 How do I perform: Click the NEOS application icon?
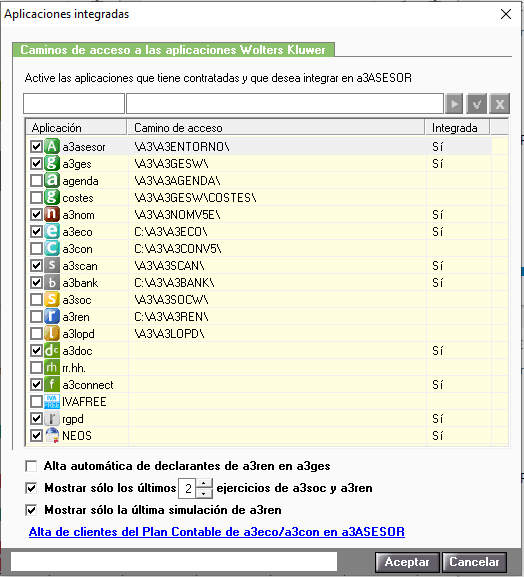point(52,435)
